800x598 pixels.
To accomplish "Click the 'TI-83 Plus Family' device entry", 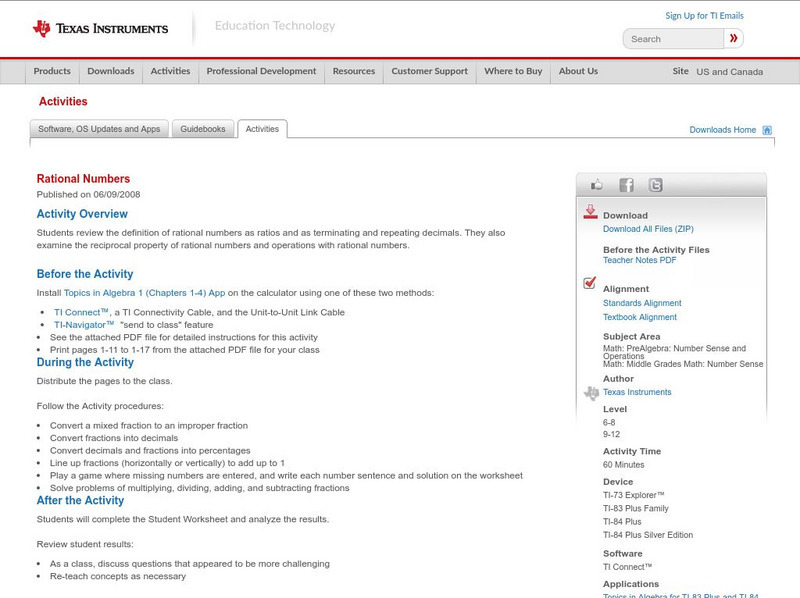I will pos(636,508).
